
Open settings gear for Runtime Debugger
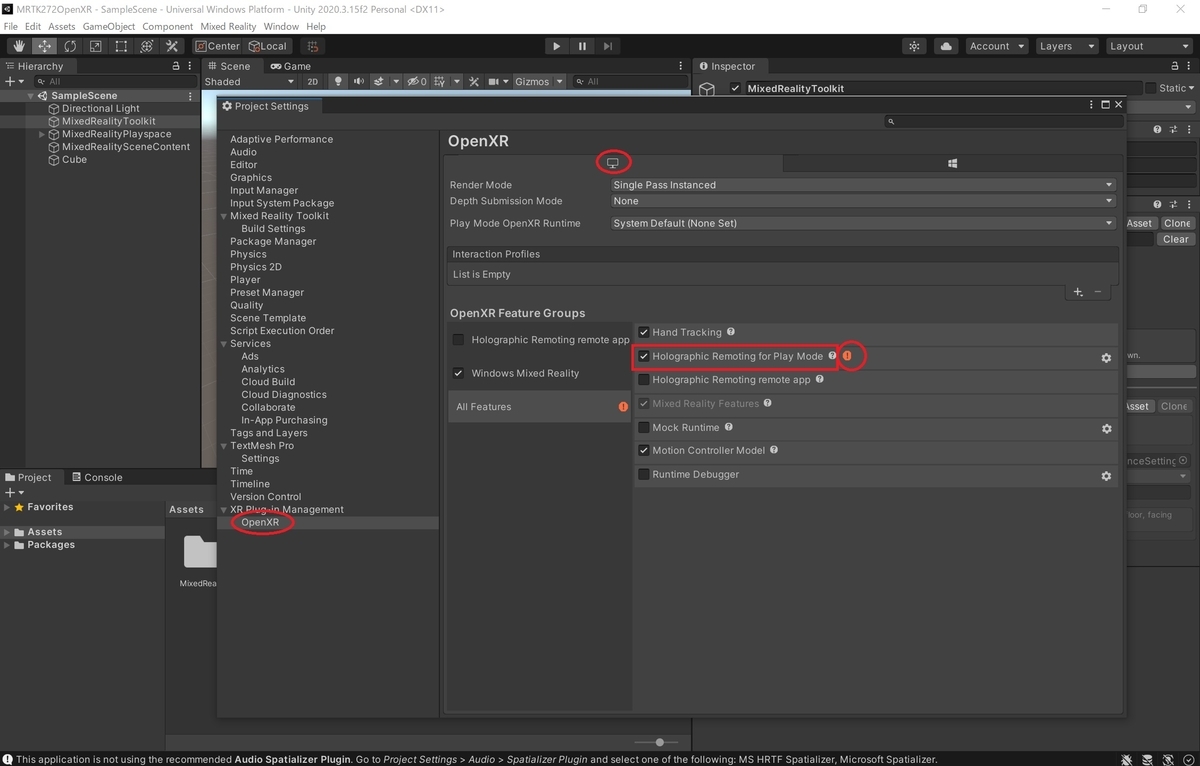(x=1106, y=476)
